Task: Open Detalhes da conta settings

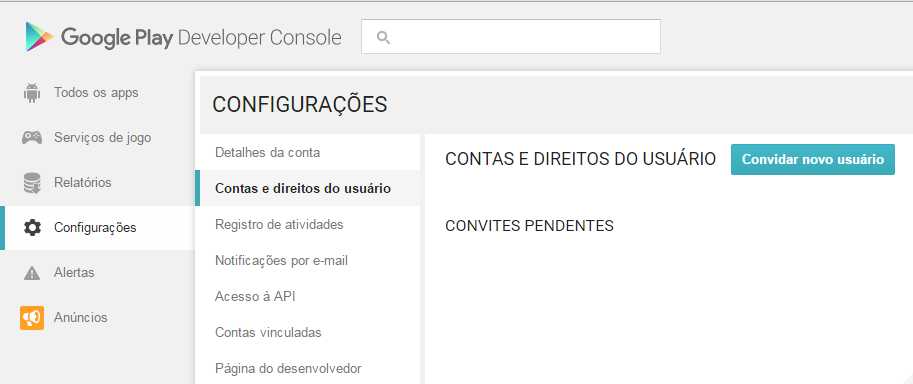Action: 267,153
